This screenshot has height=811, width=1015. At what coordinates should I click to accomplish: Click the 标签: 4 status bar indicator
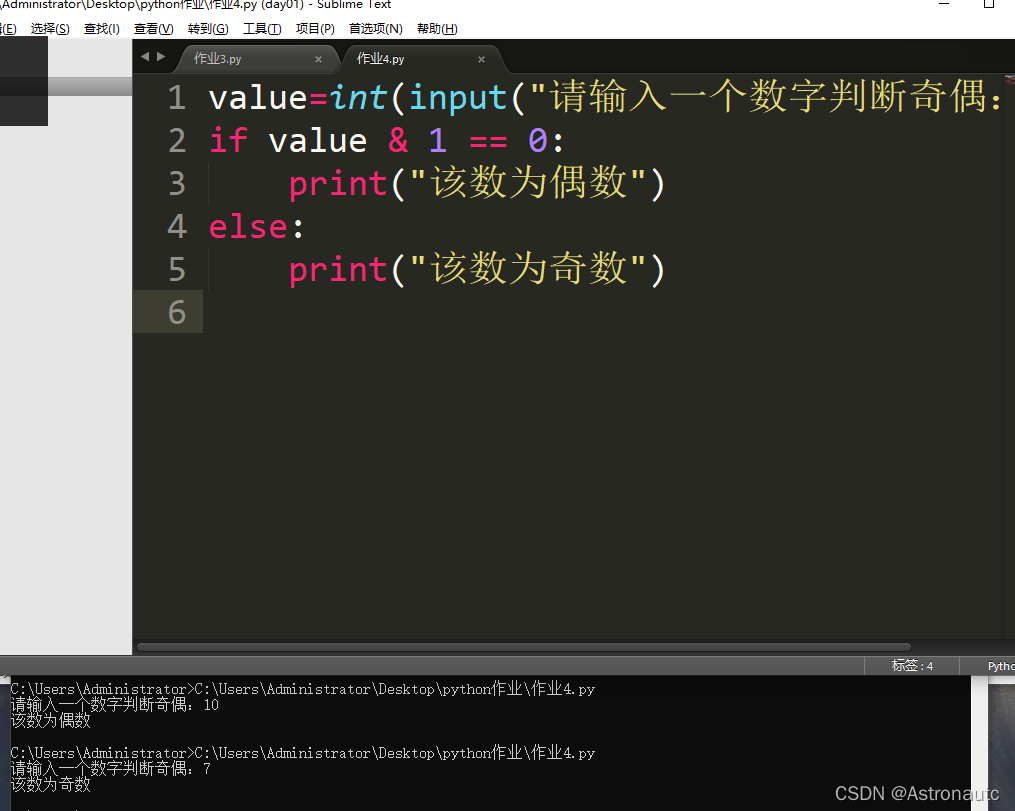(912, 666)
